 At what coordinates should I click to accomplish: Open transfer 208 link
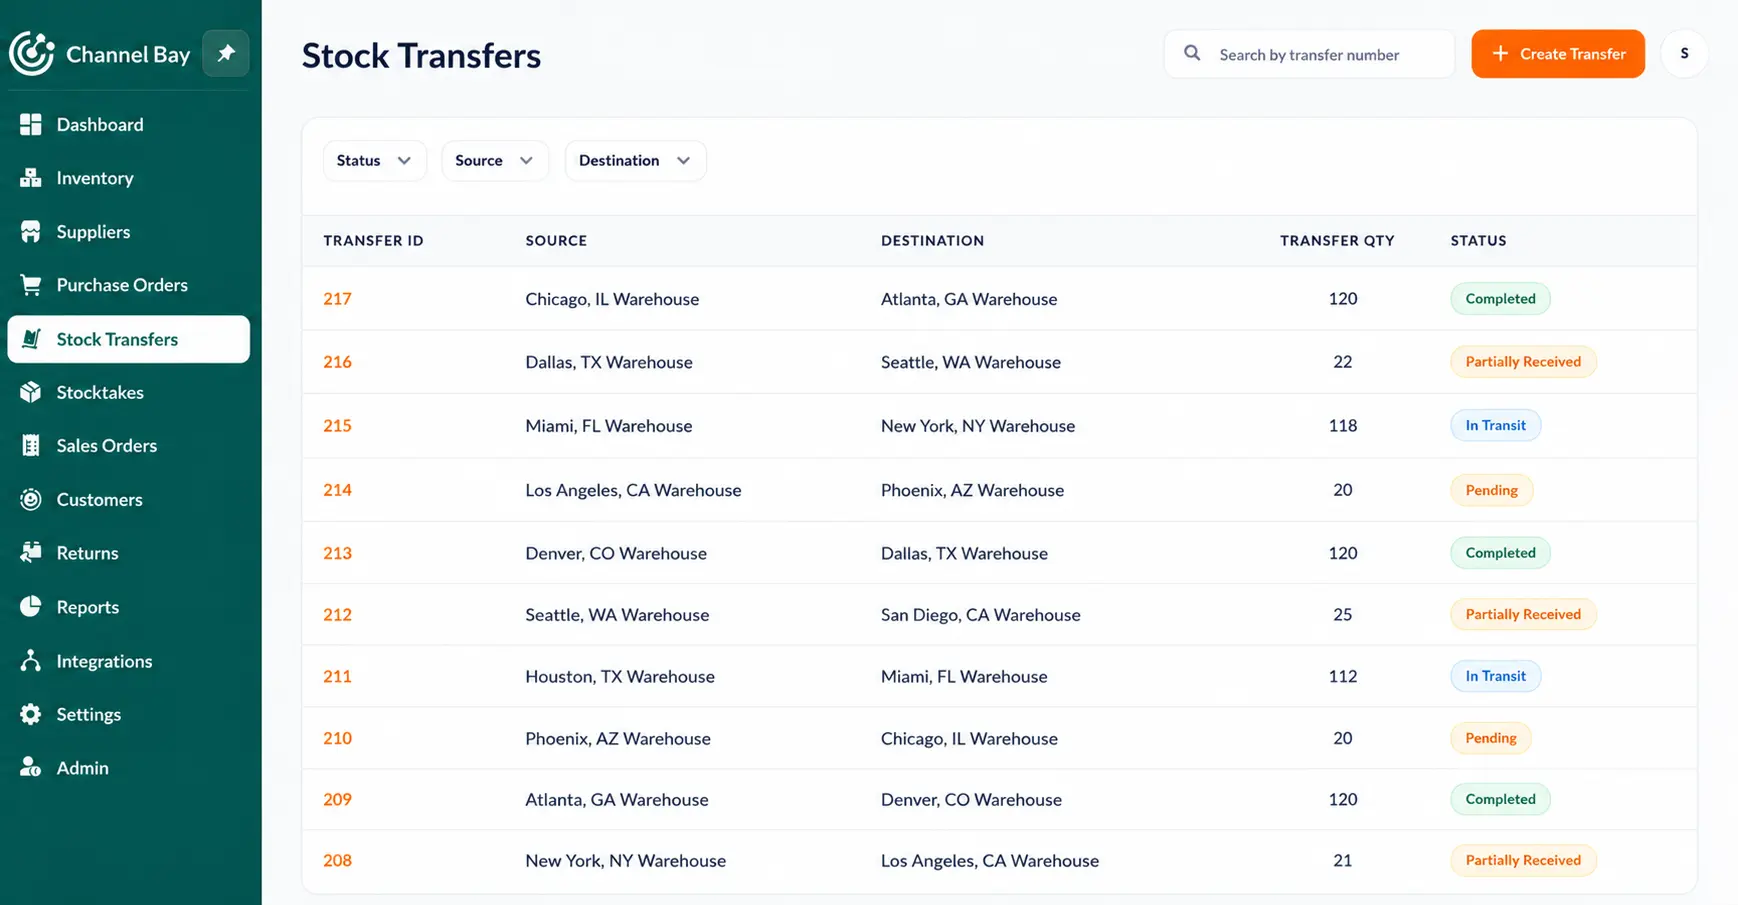point(337,861)
